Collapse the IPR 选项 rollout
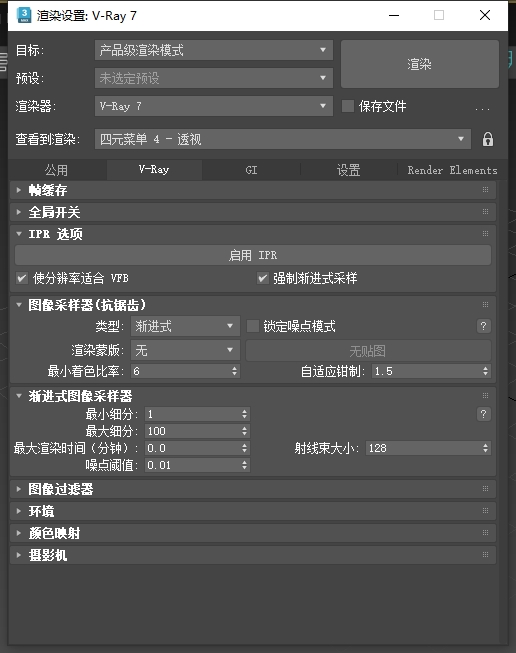Image resolution: width=516 pixels, height=653 pixels. pos(55,234)
